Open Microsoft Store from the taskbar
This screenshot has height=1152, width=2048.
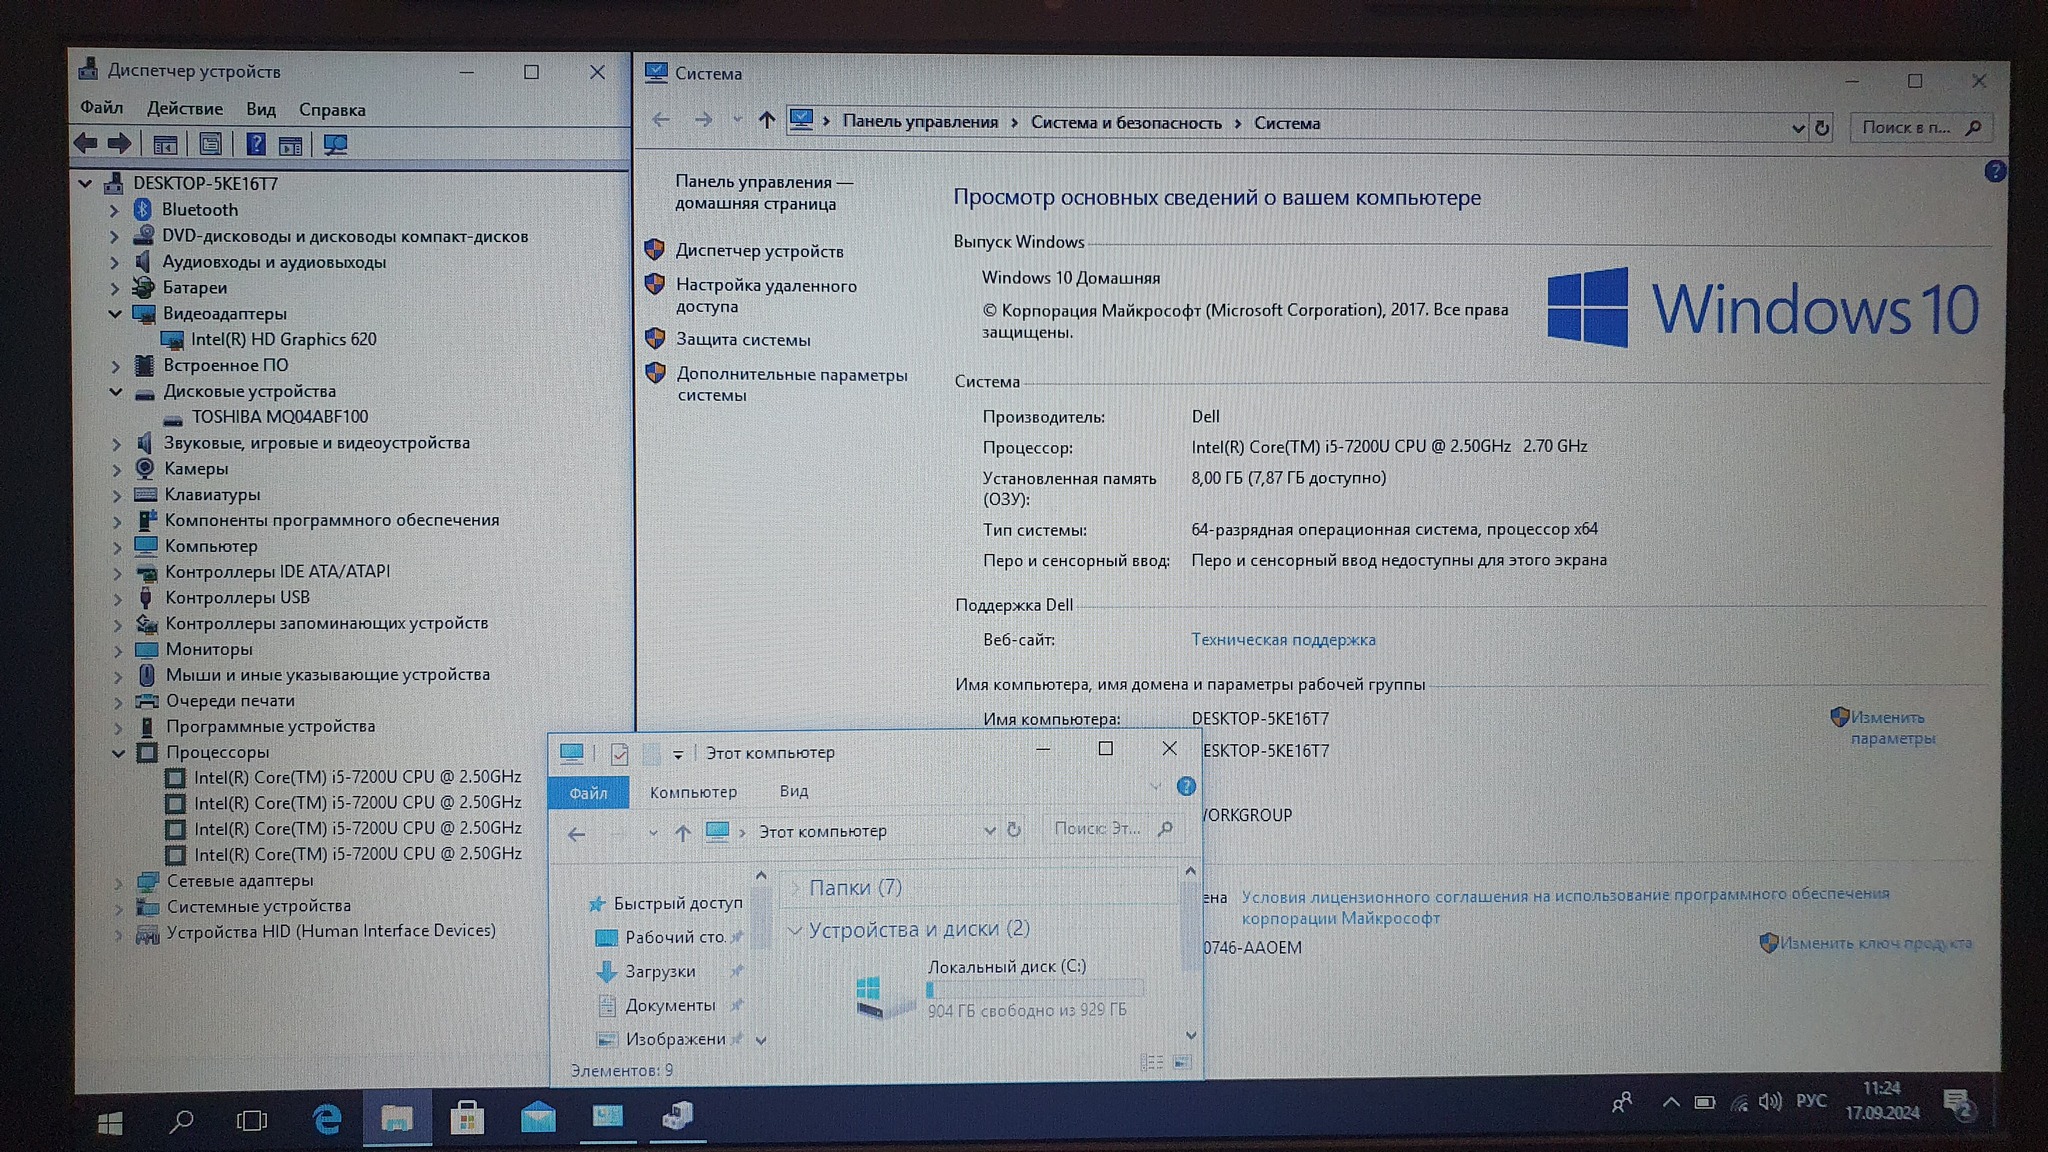[466, 1118]
